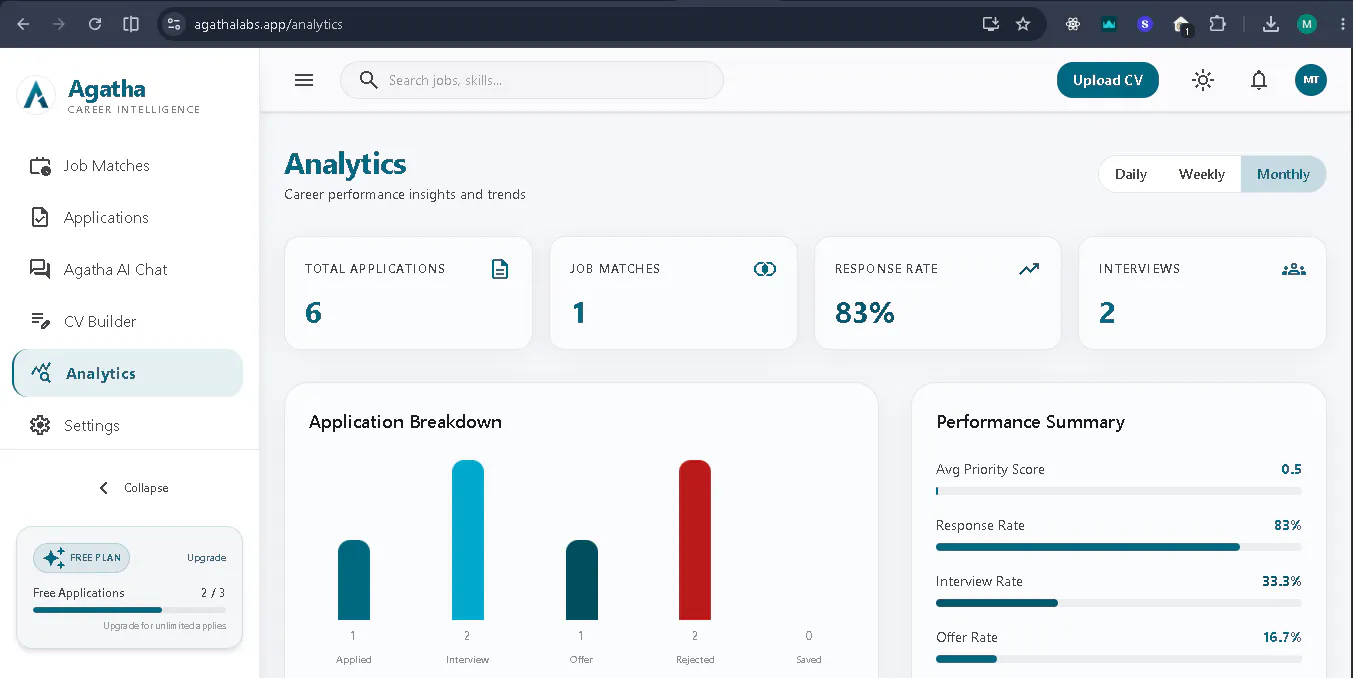Screen dimensions: 1353x678
Task: Click the Settings gear icon
Action: [x=40, y=426]
